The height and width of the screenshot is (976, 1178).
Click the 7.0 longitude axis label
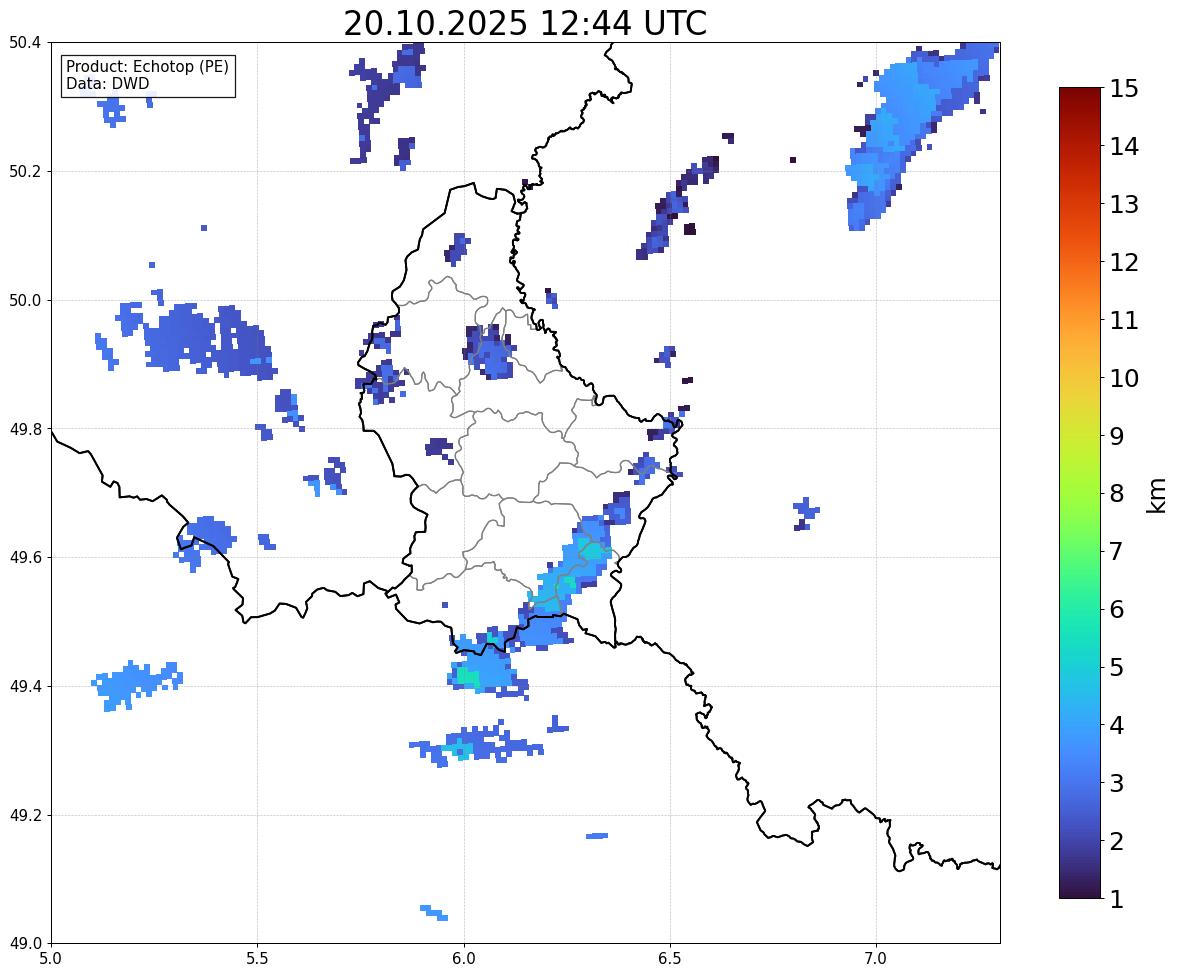876,959
